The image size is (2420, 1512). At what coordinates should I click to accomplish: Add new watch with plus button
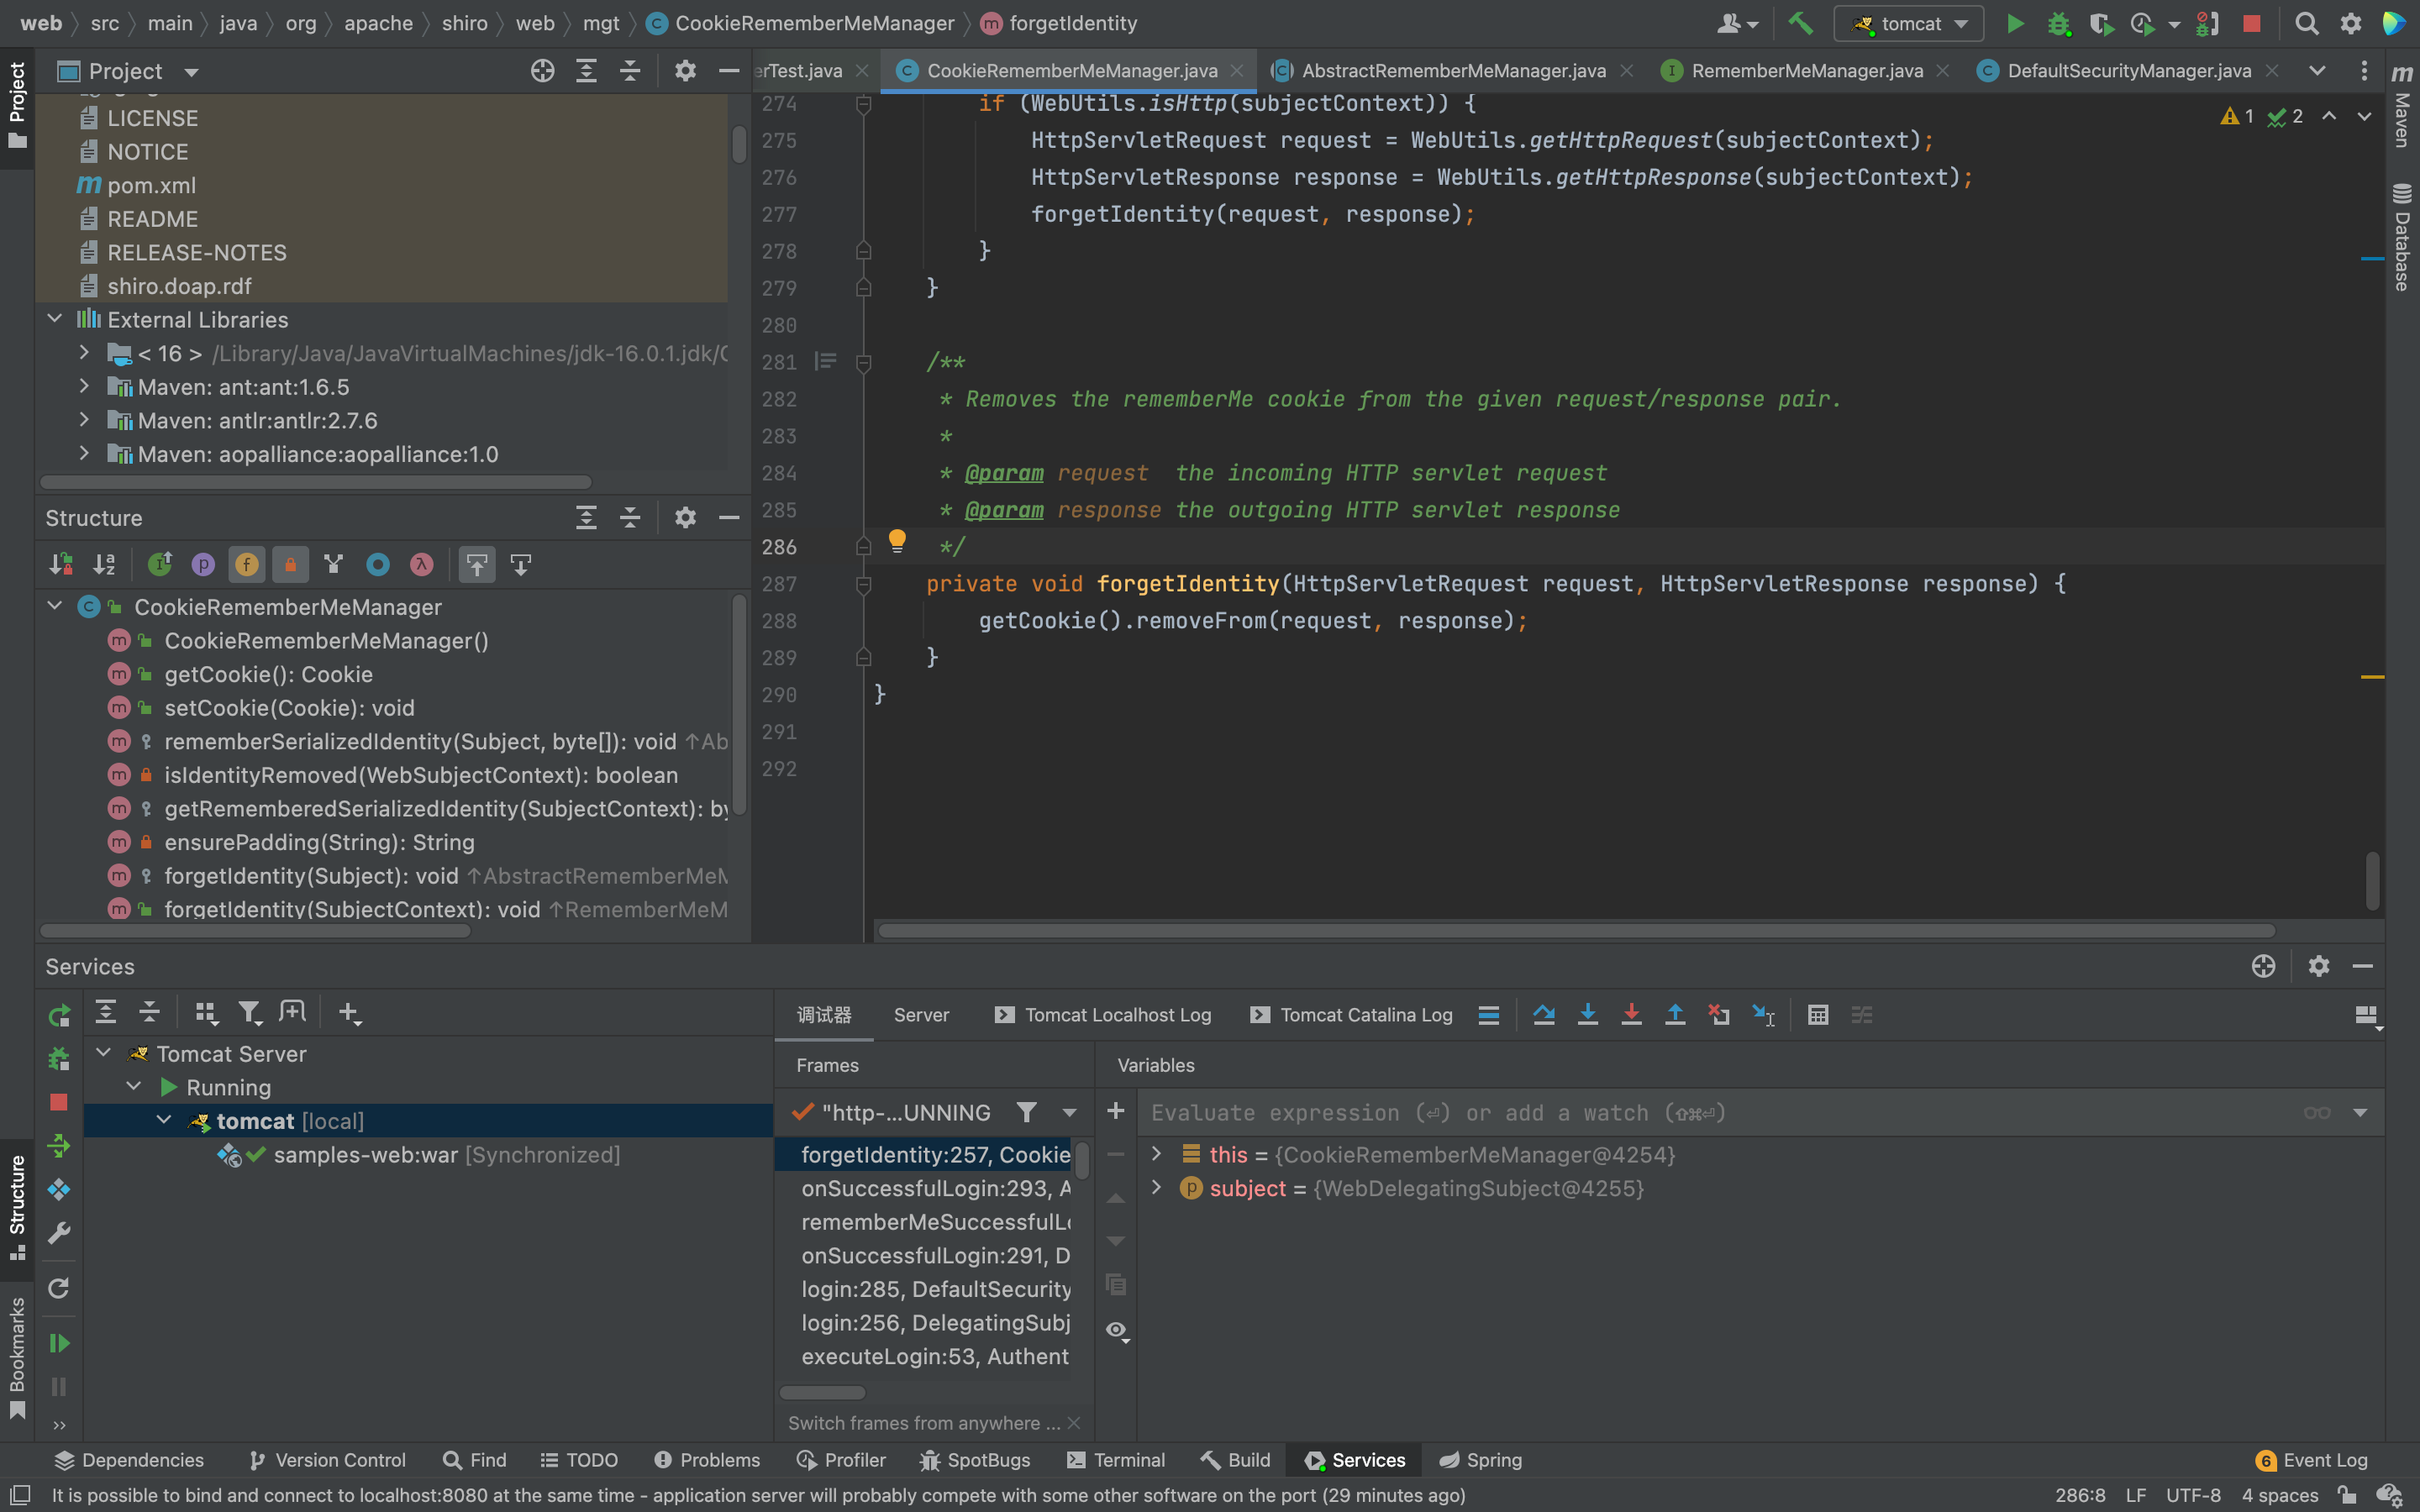[x=1116, y=1111]
